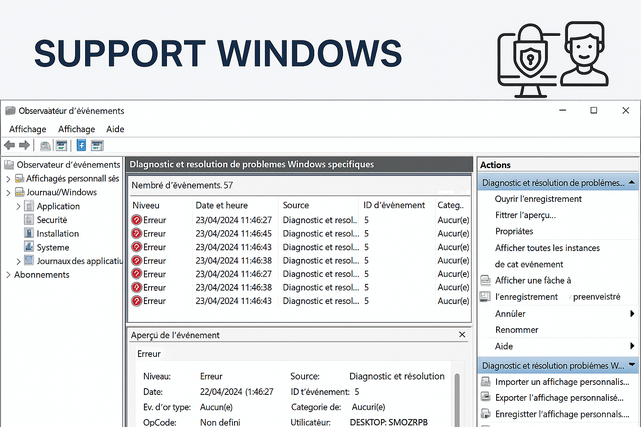Select Abonnements in the tree
Screen dimensions: 641x427
click(42, 275)
